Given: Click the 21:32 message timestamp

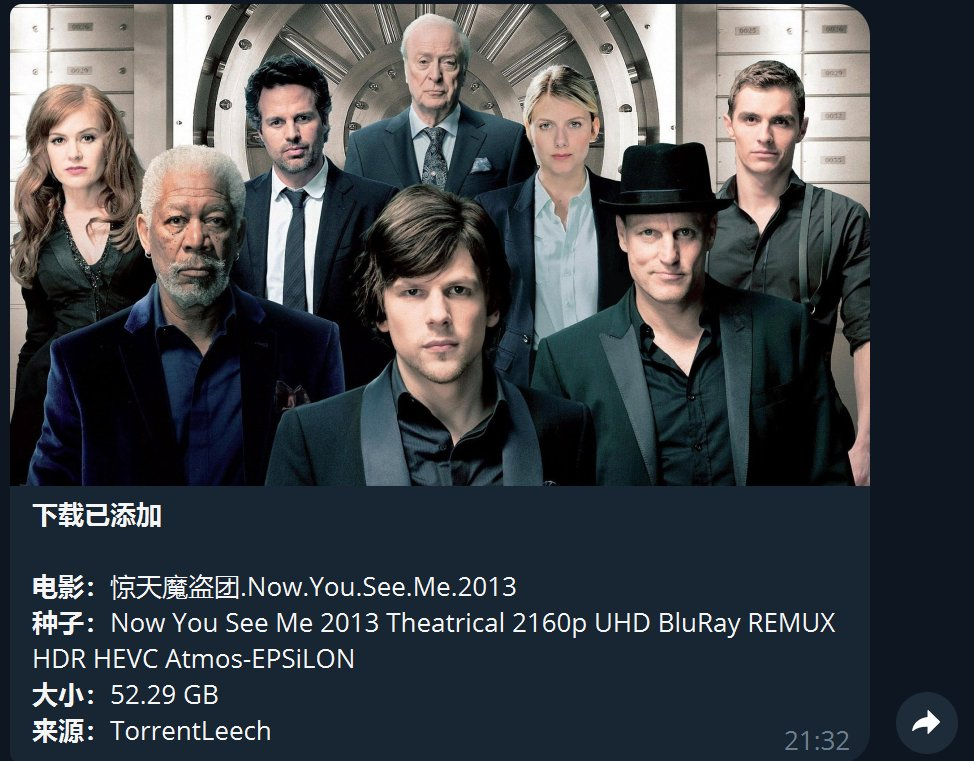Looking at the screenshot, I should point(816,740).
